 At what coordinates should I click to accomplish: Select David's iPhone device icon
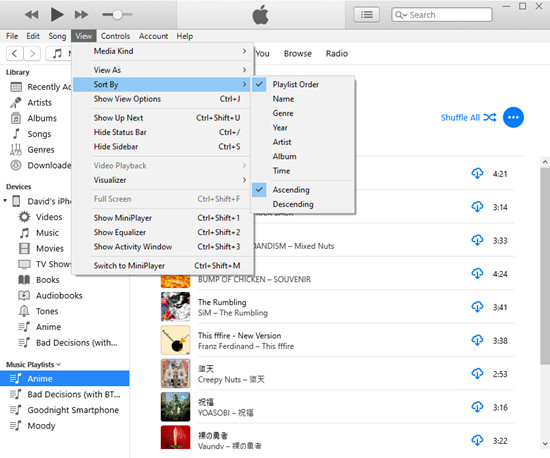16,201
